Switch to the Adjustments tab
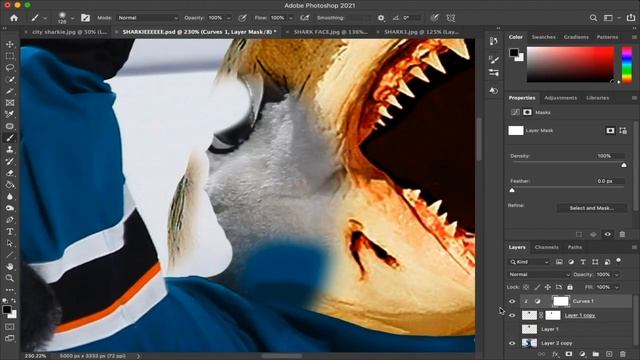This screenshot has width=640, height=360. pyautogui.click(x=560, y=98)
